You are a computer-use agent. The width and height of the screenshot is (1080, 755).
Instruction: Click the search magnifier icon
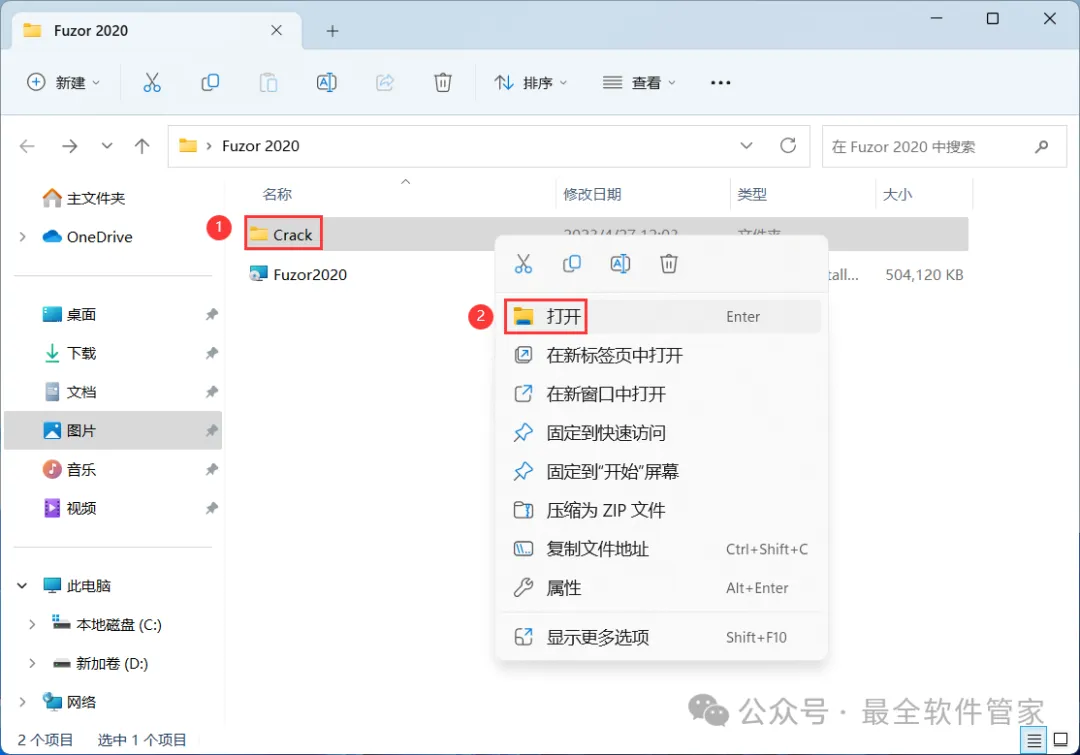tap(1041, 146)
